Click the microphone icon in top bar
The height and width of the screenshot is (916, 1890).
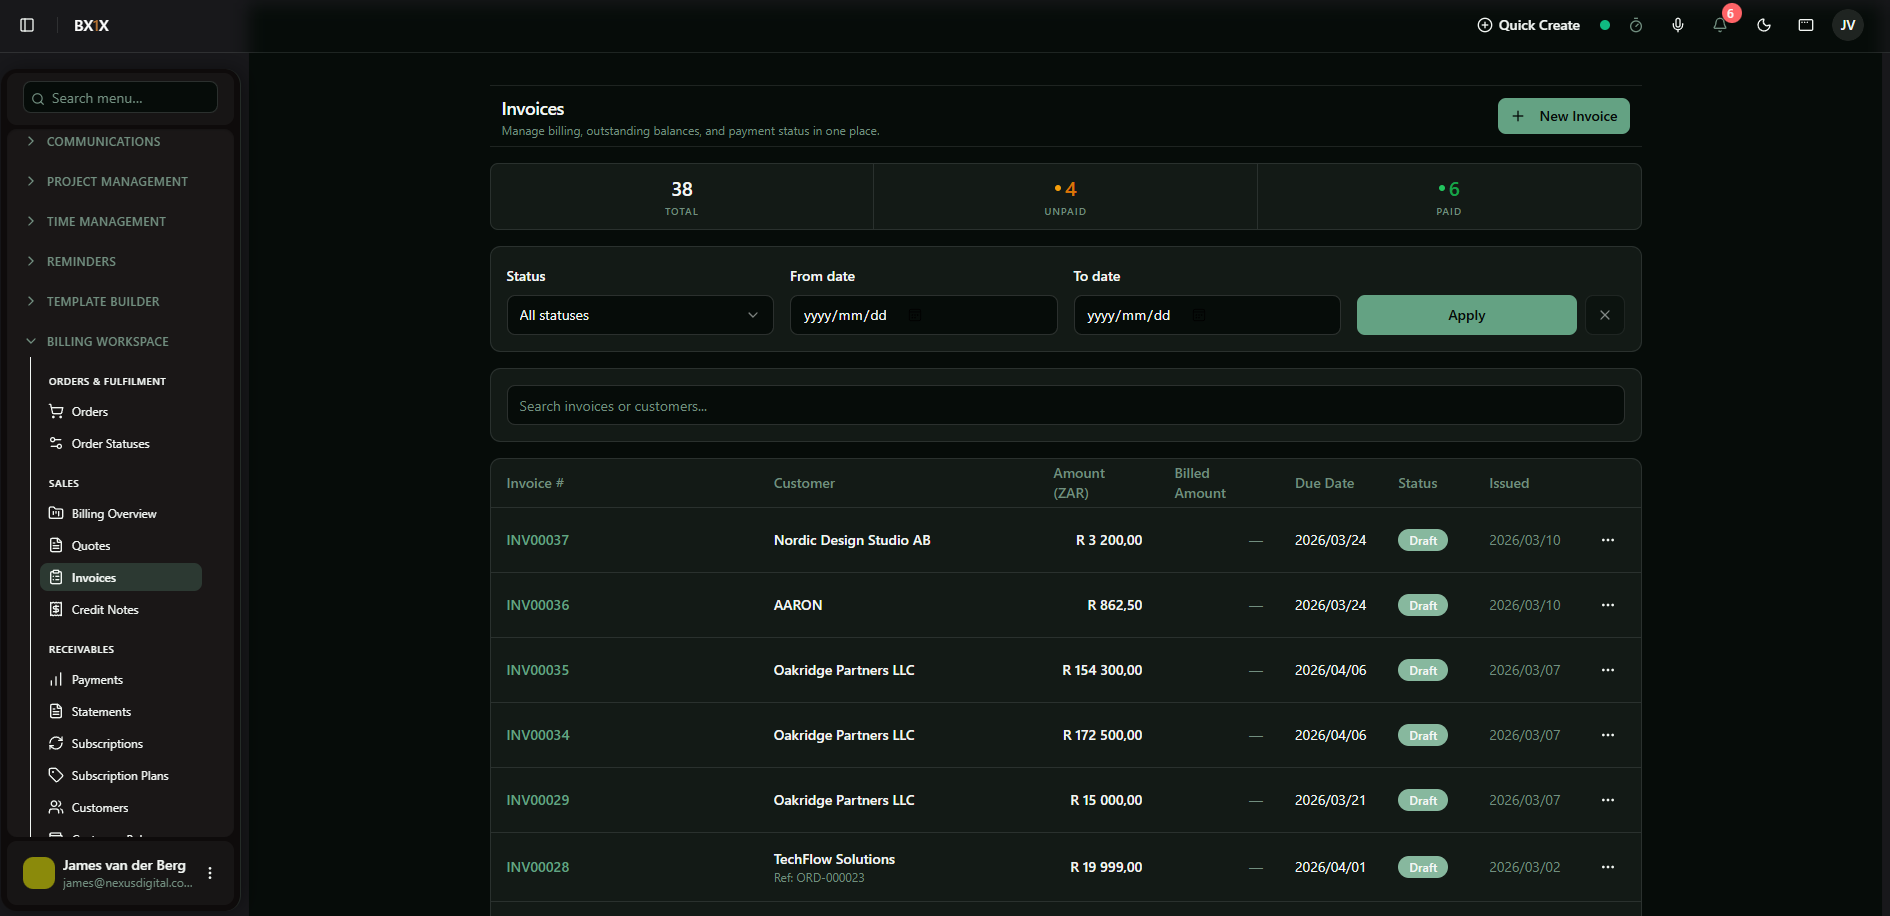(x=1678, y=25)
